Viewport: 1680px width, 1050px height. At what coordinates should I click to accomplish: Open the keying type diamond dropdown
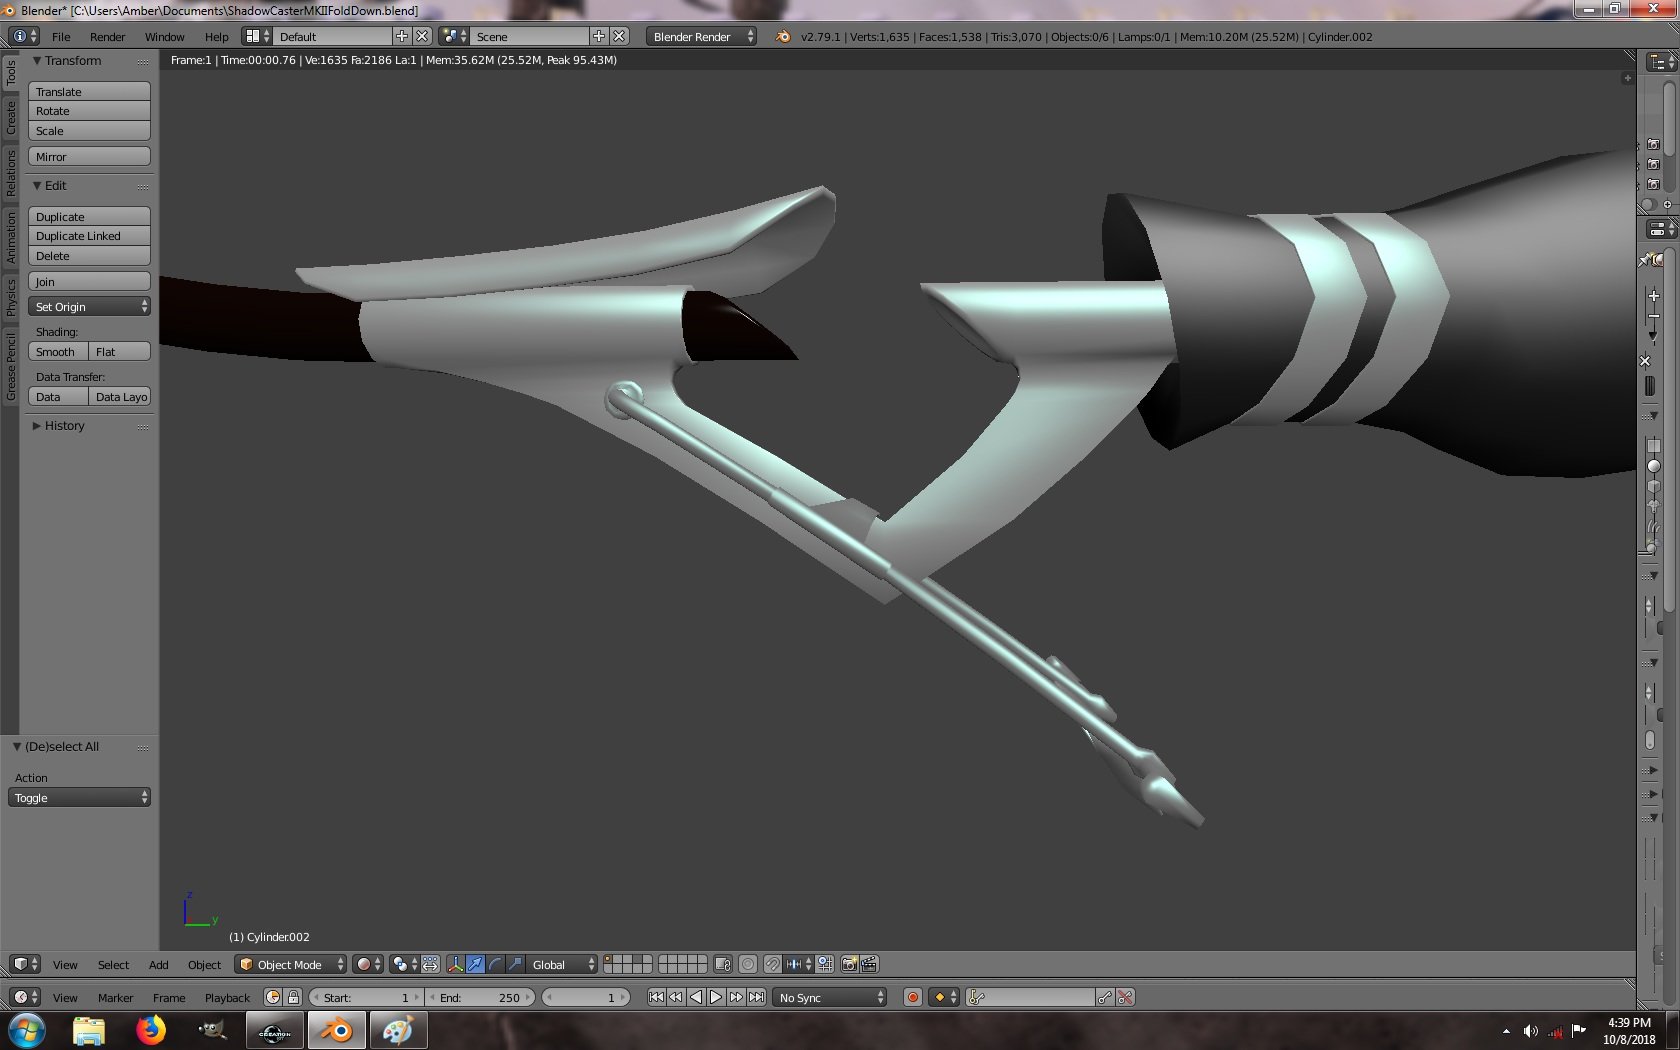pyautogui.click(x=944, y=997)
